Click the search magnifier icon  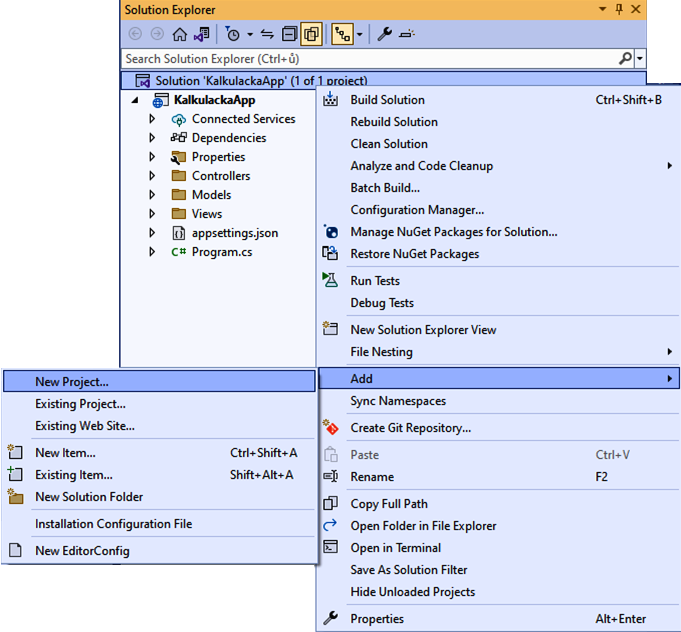[625, 59]
